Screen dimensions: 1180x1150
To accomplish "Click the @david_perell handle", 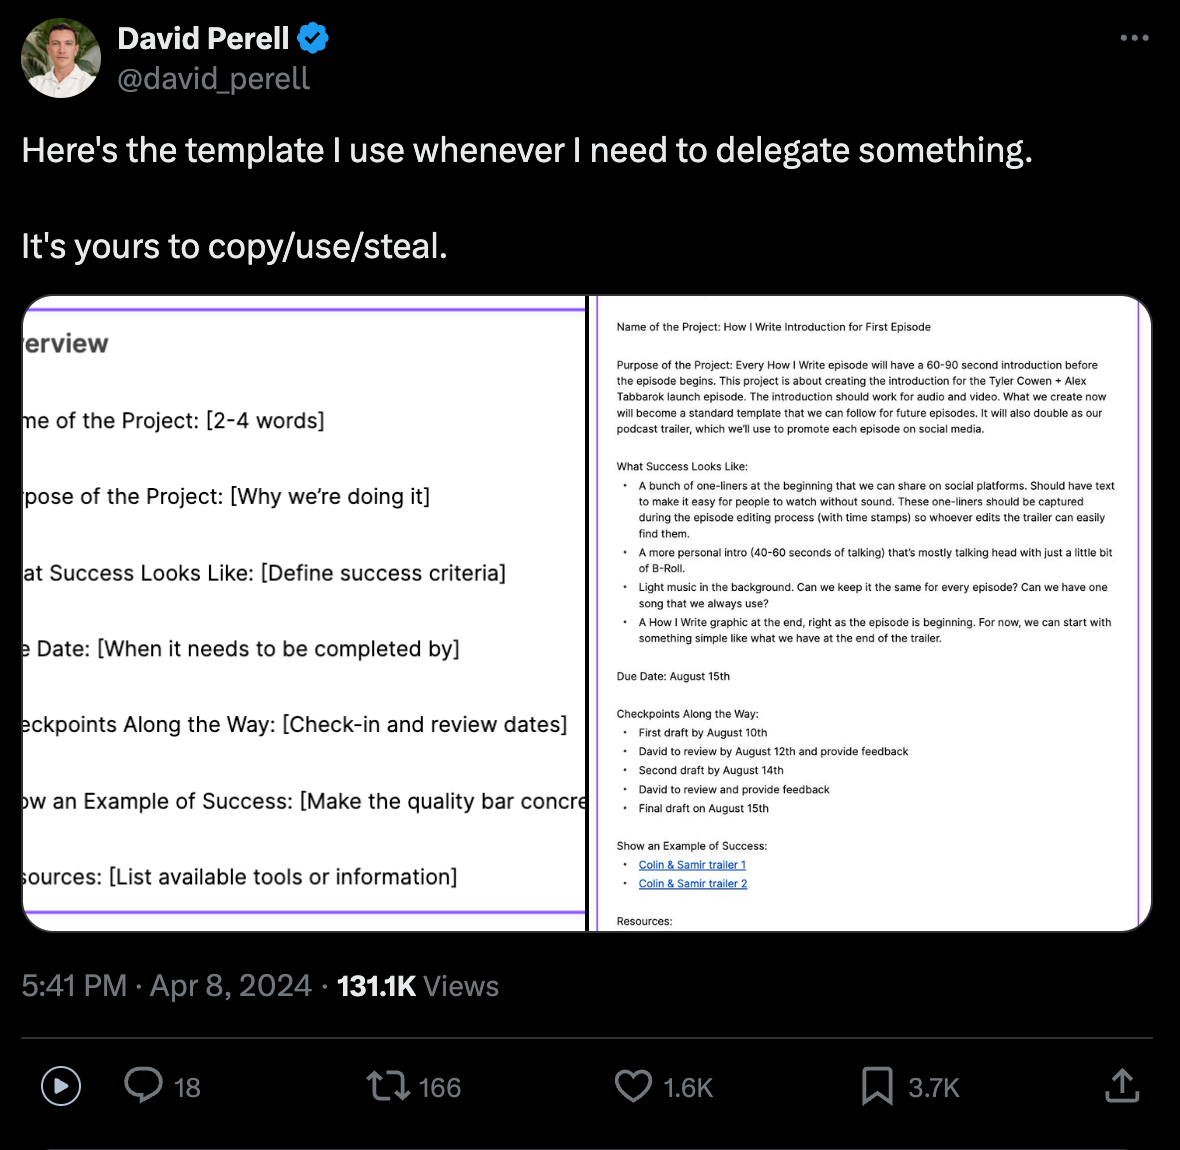I will 214,79.
